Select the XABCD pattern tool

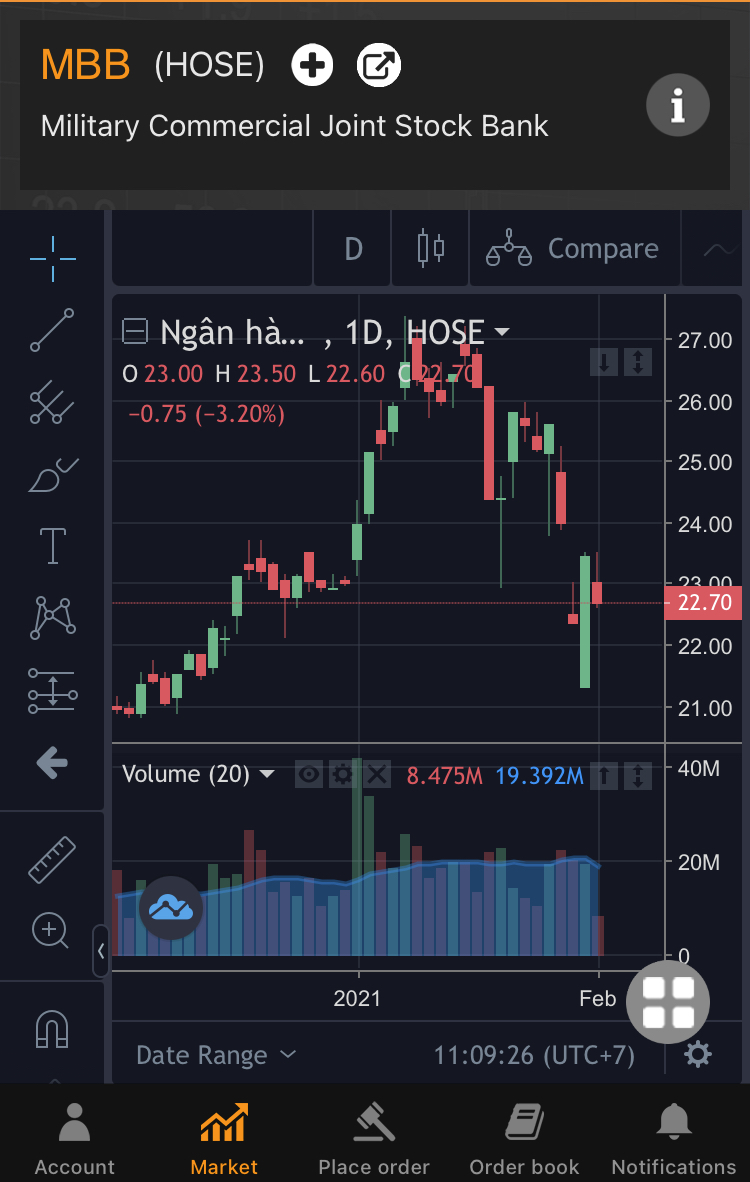[53, 617]
